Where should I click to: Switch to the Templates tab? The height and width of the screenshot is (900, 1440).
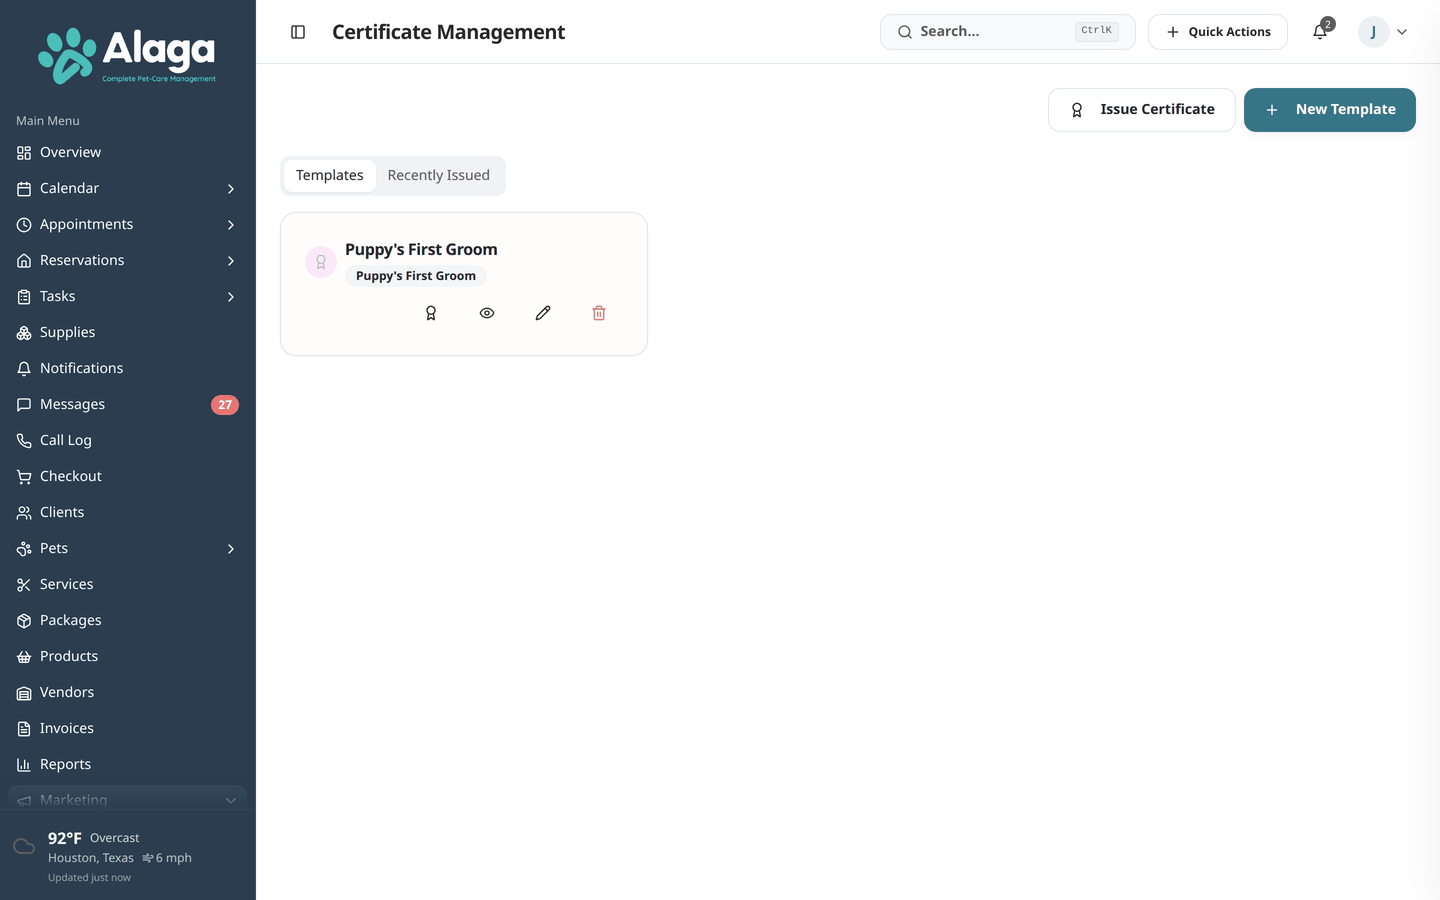[330, 175]
